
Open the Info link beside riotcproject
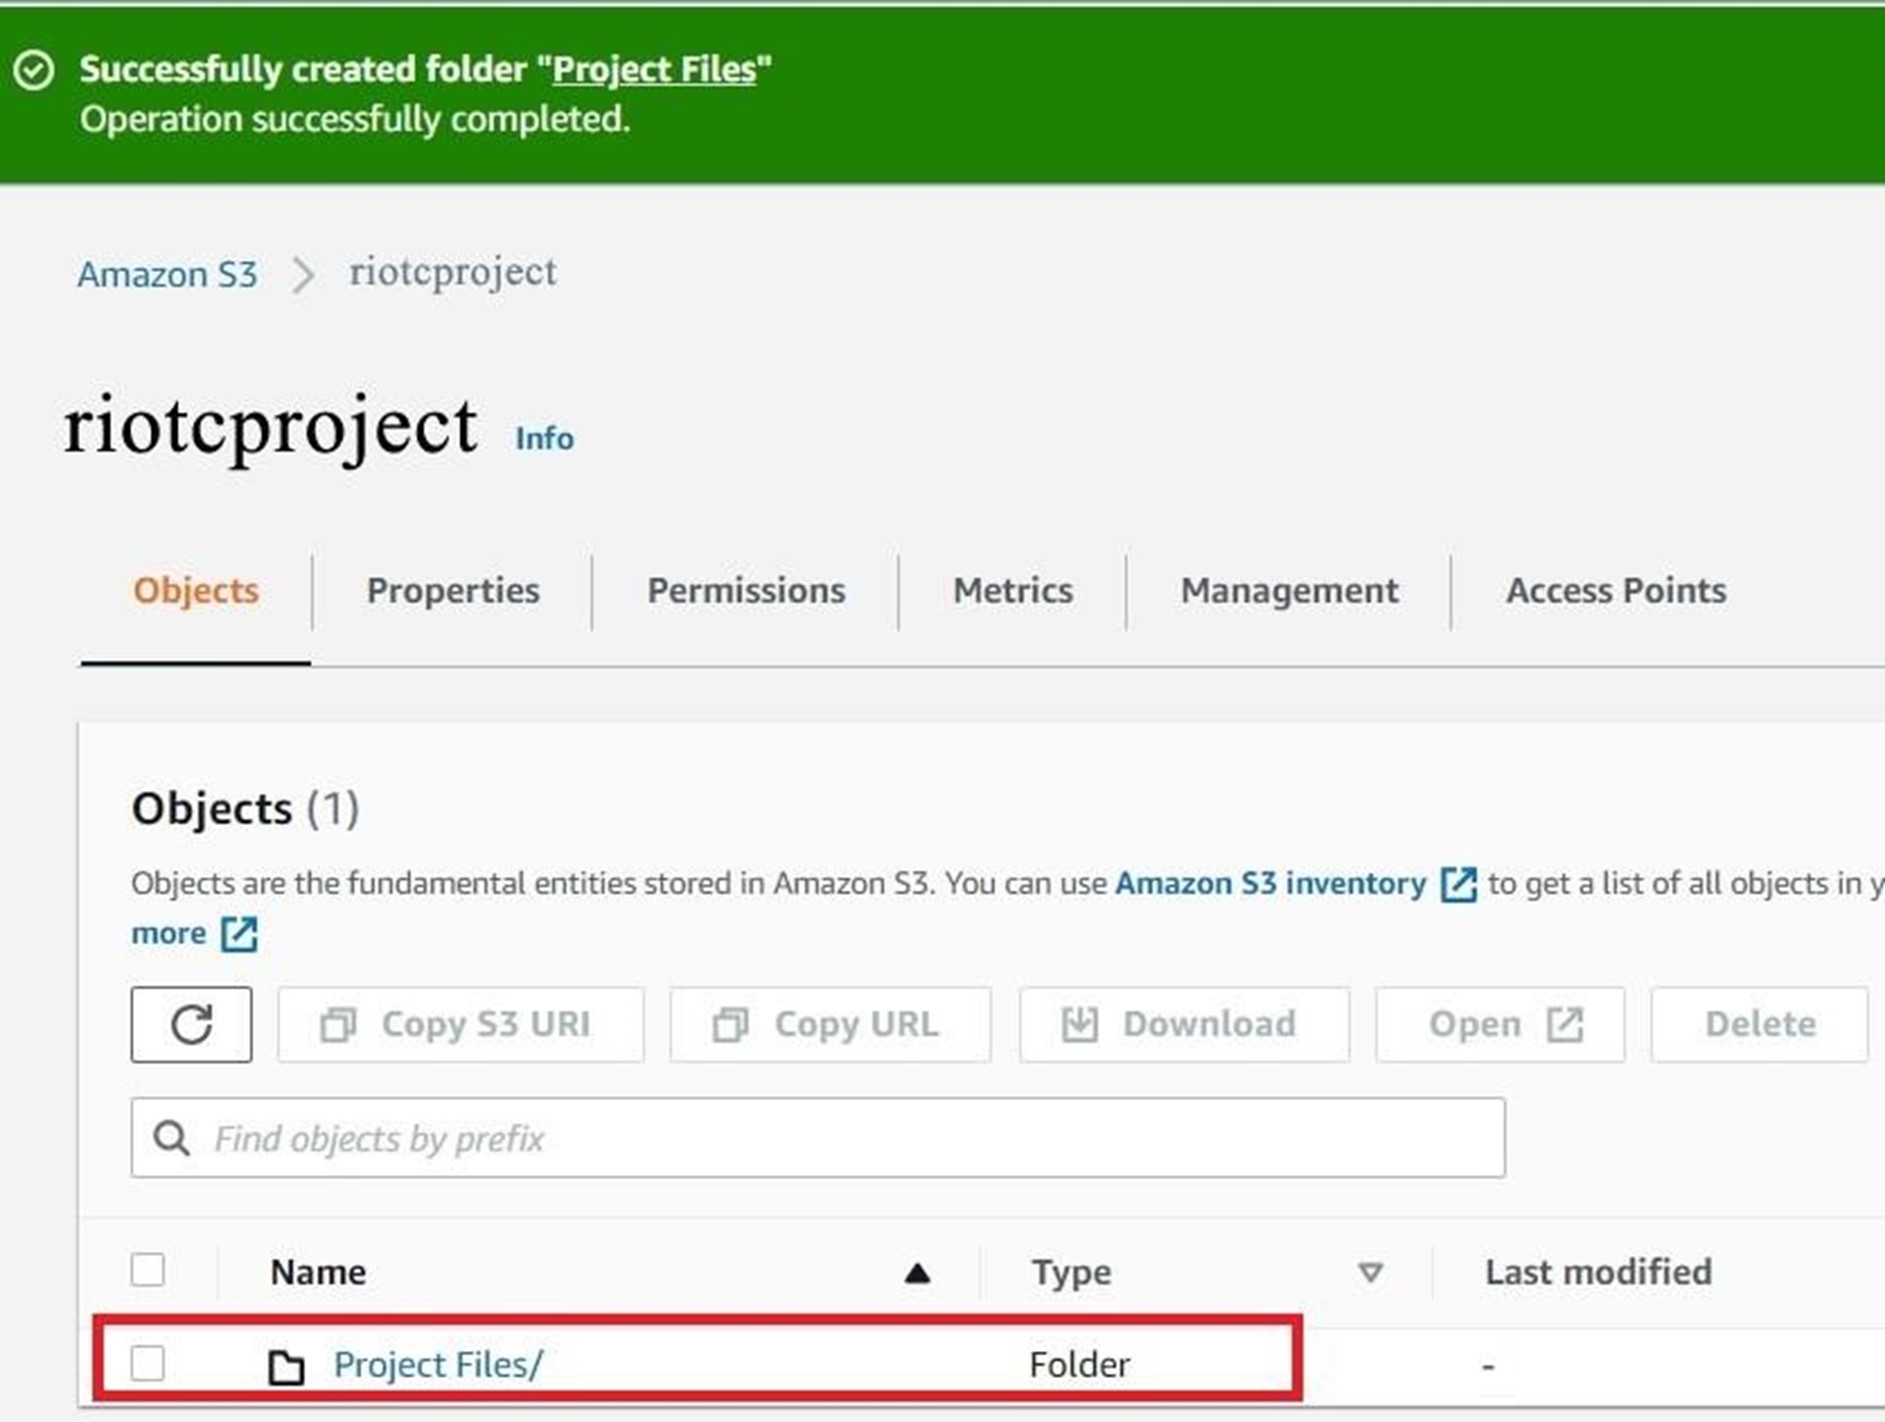[545, 438]
